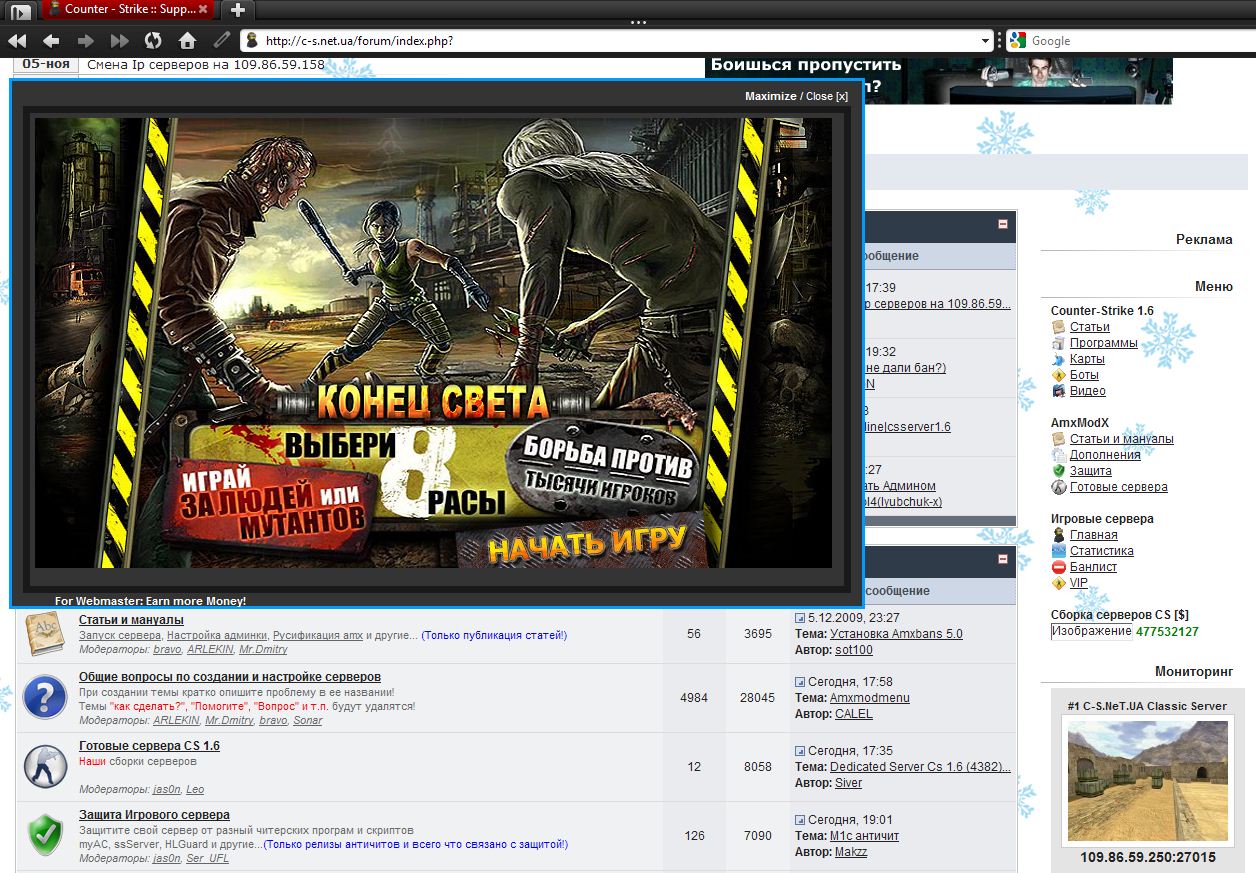Maximize the popup advertisement
Viewport: 1256px width, 873px height.
(770, 96)
